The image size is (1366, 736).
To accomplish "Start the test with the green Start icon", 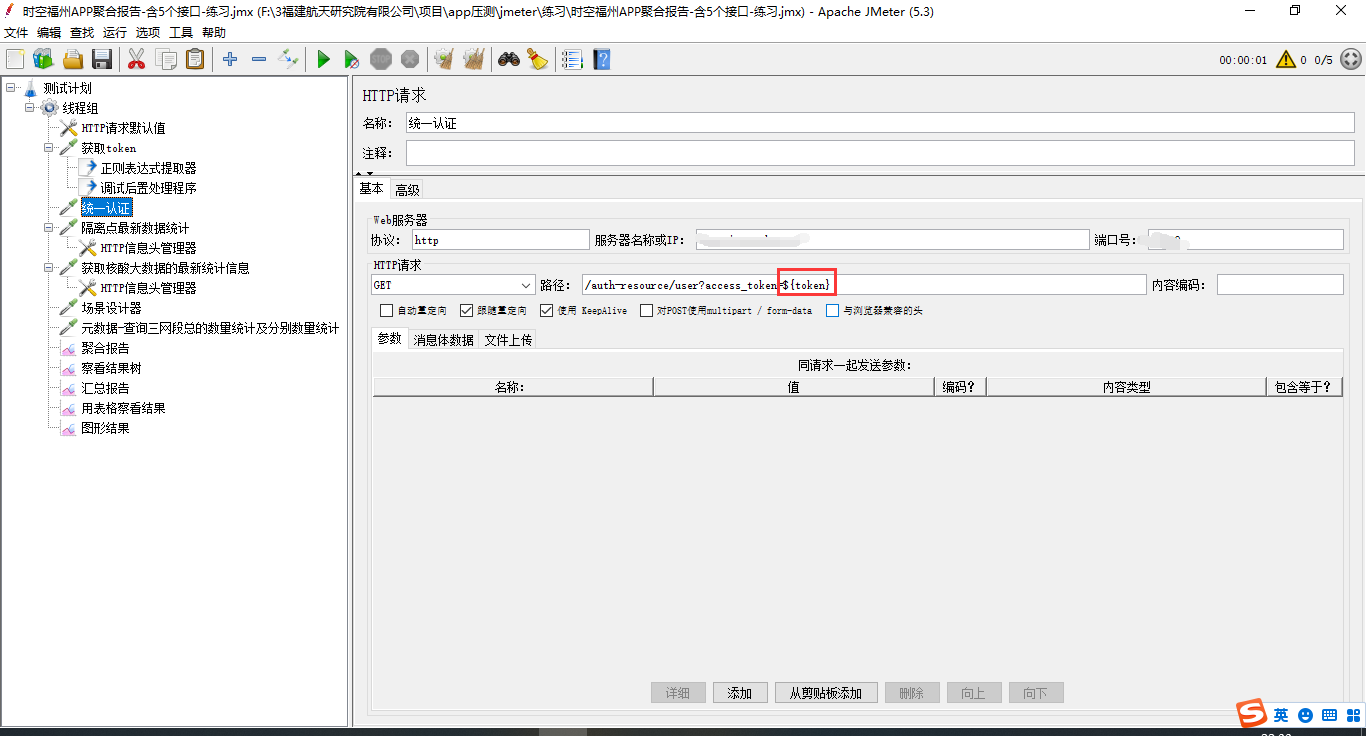I will (x=322, y=59).
